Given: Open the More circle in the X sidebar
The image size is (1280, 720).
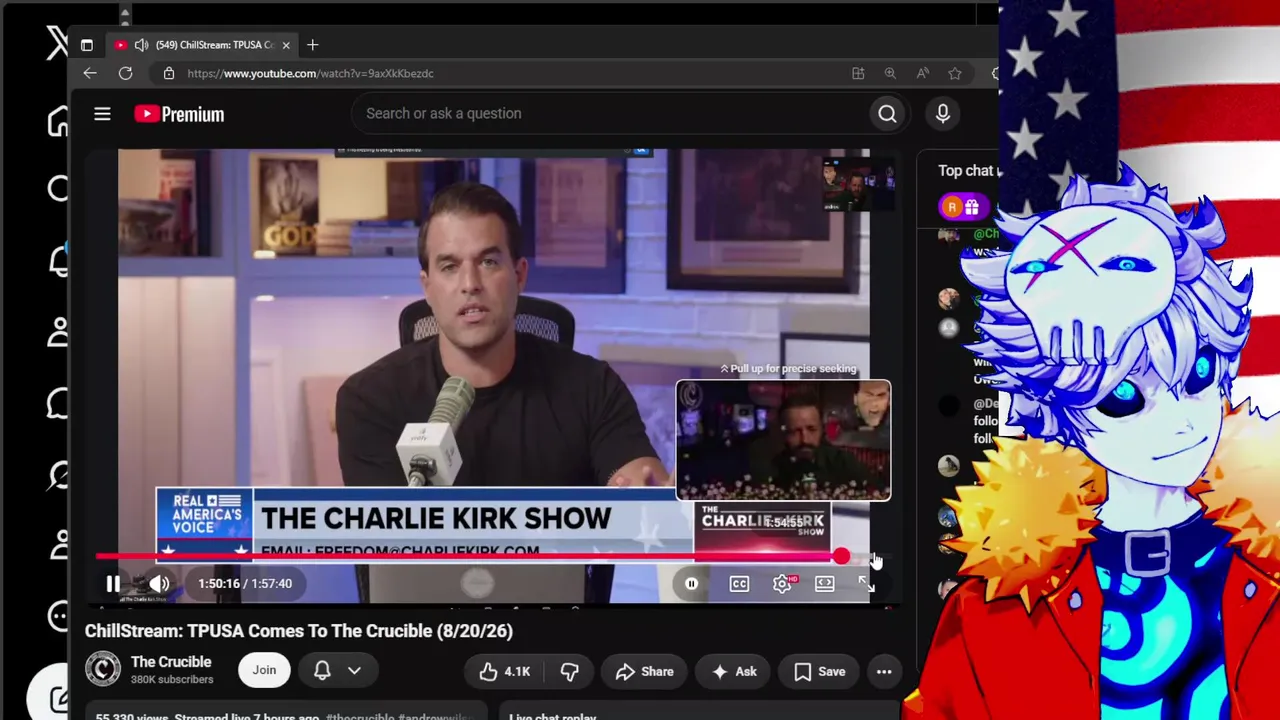Looking at the screenshot, I should click(x=58, y=616).
